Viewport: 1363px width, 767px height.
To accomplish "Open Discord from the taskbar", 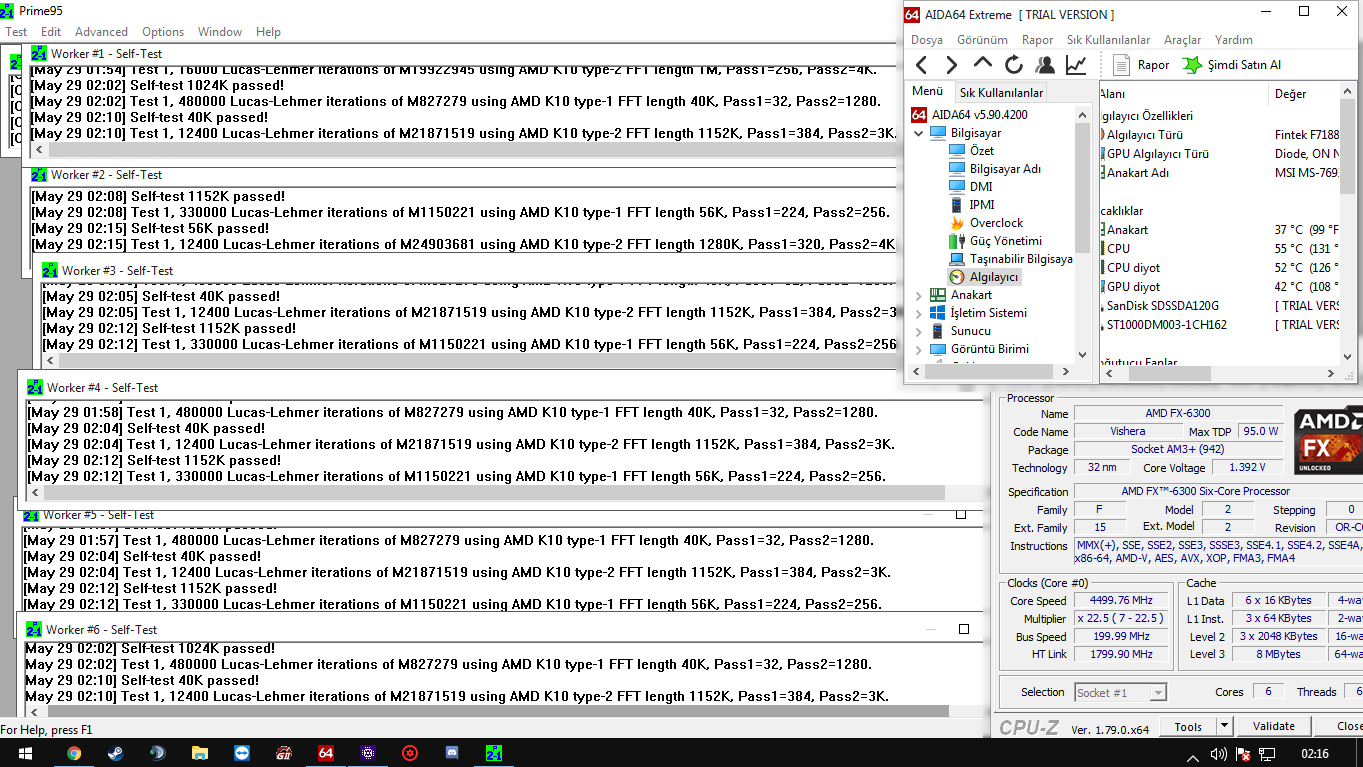I will pos(452,753).
